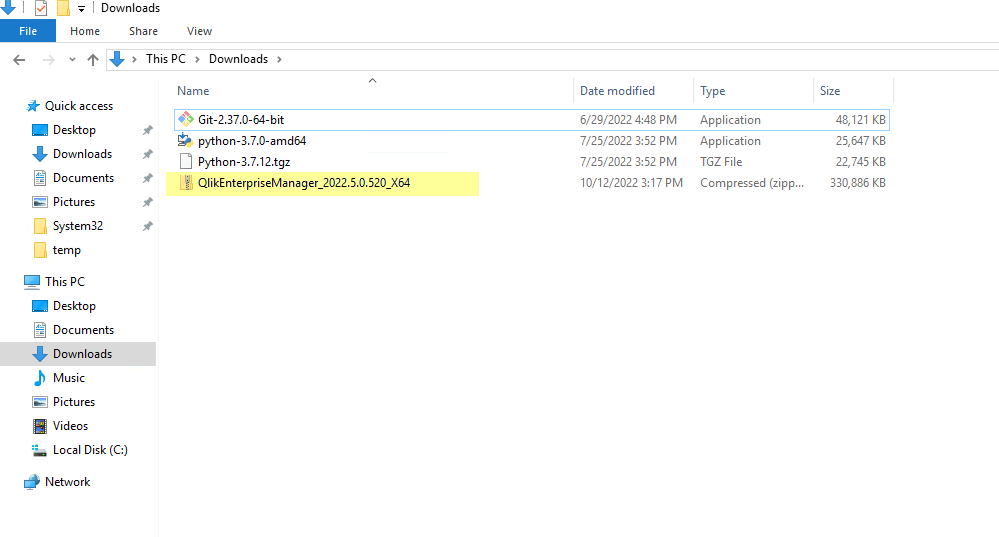Open the File ribbon tab

click(x=28, y=31)
